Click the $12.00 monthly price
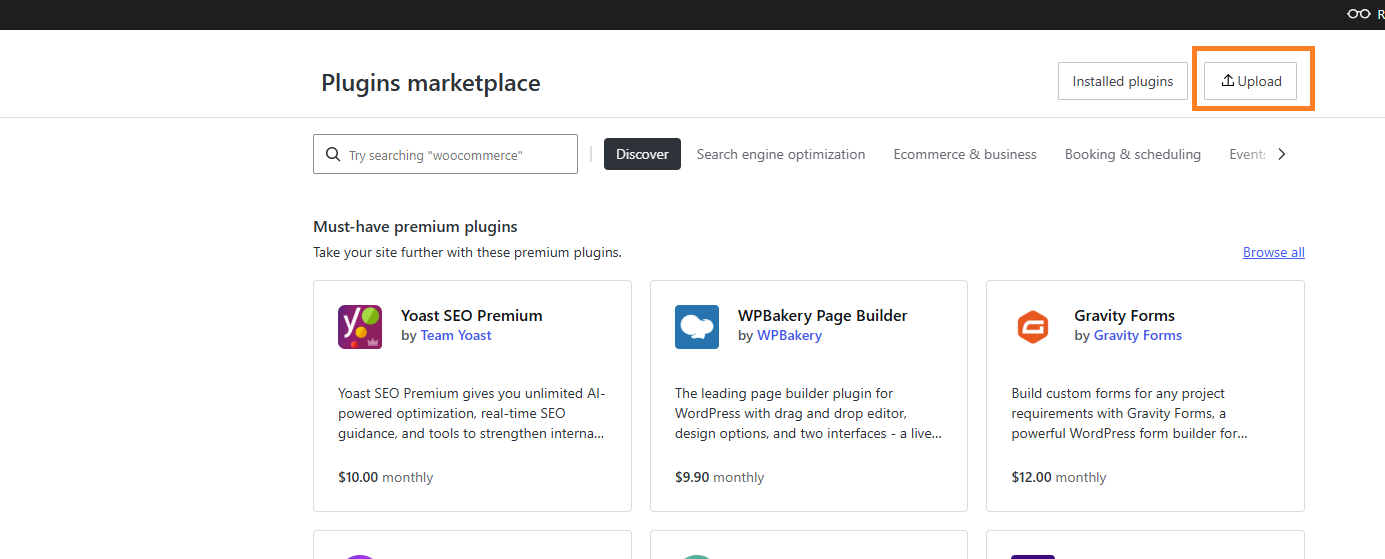 tap(1059, 477)
